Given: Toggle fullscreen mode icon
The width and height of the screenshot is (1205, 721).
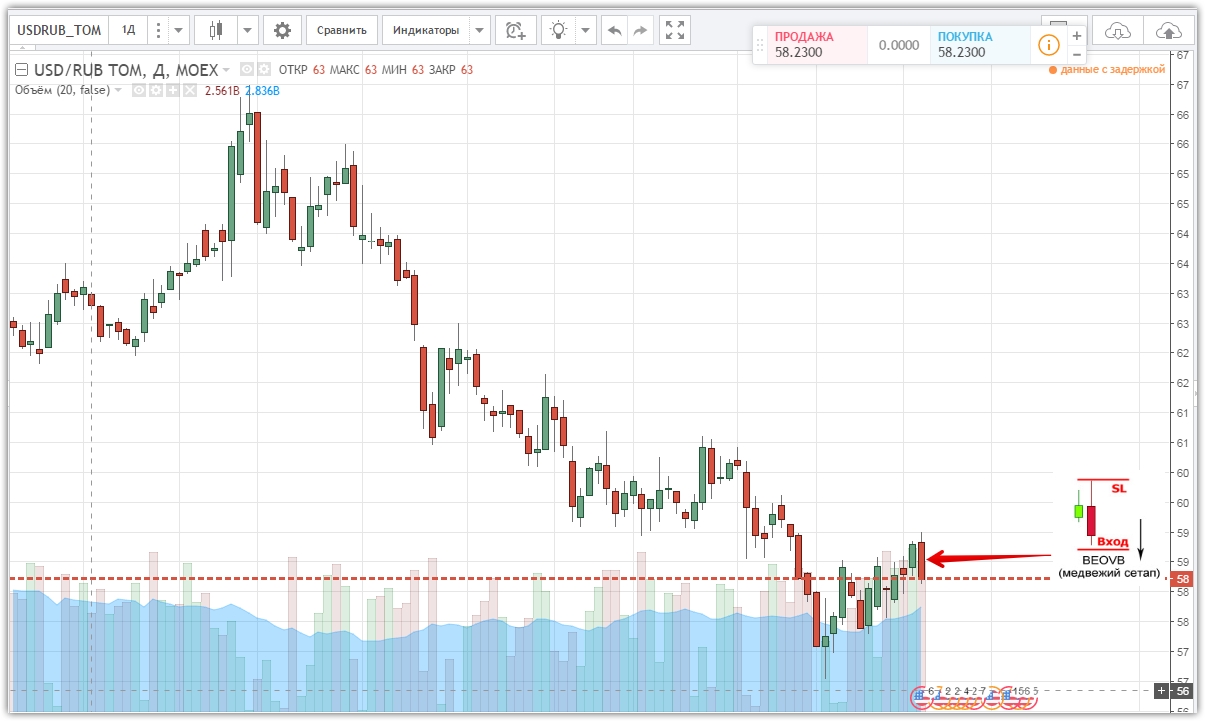Looking at the screenshot, I should pyautogui.click(x=676, y=30).
